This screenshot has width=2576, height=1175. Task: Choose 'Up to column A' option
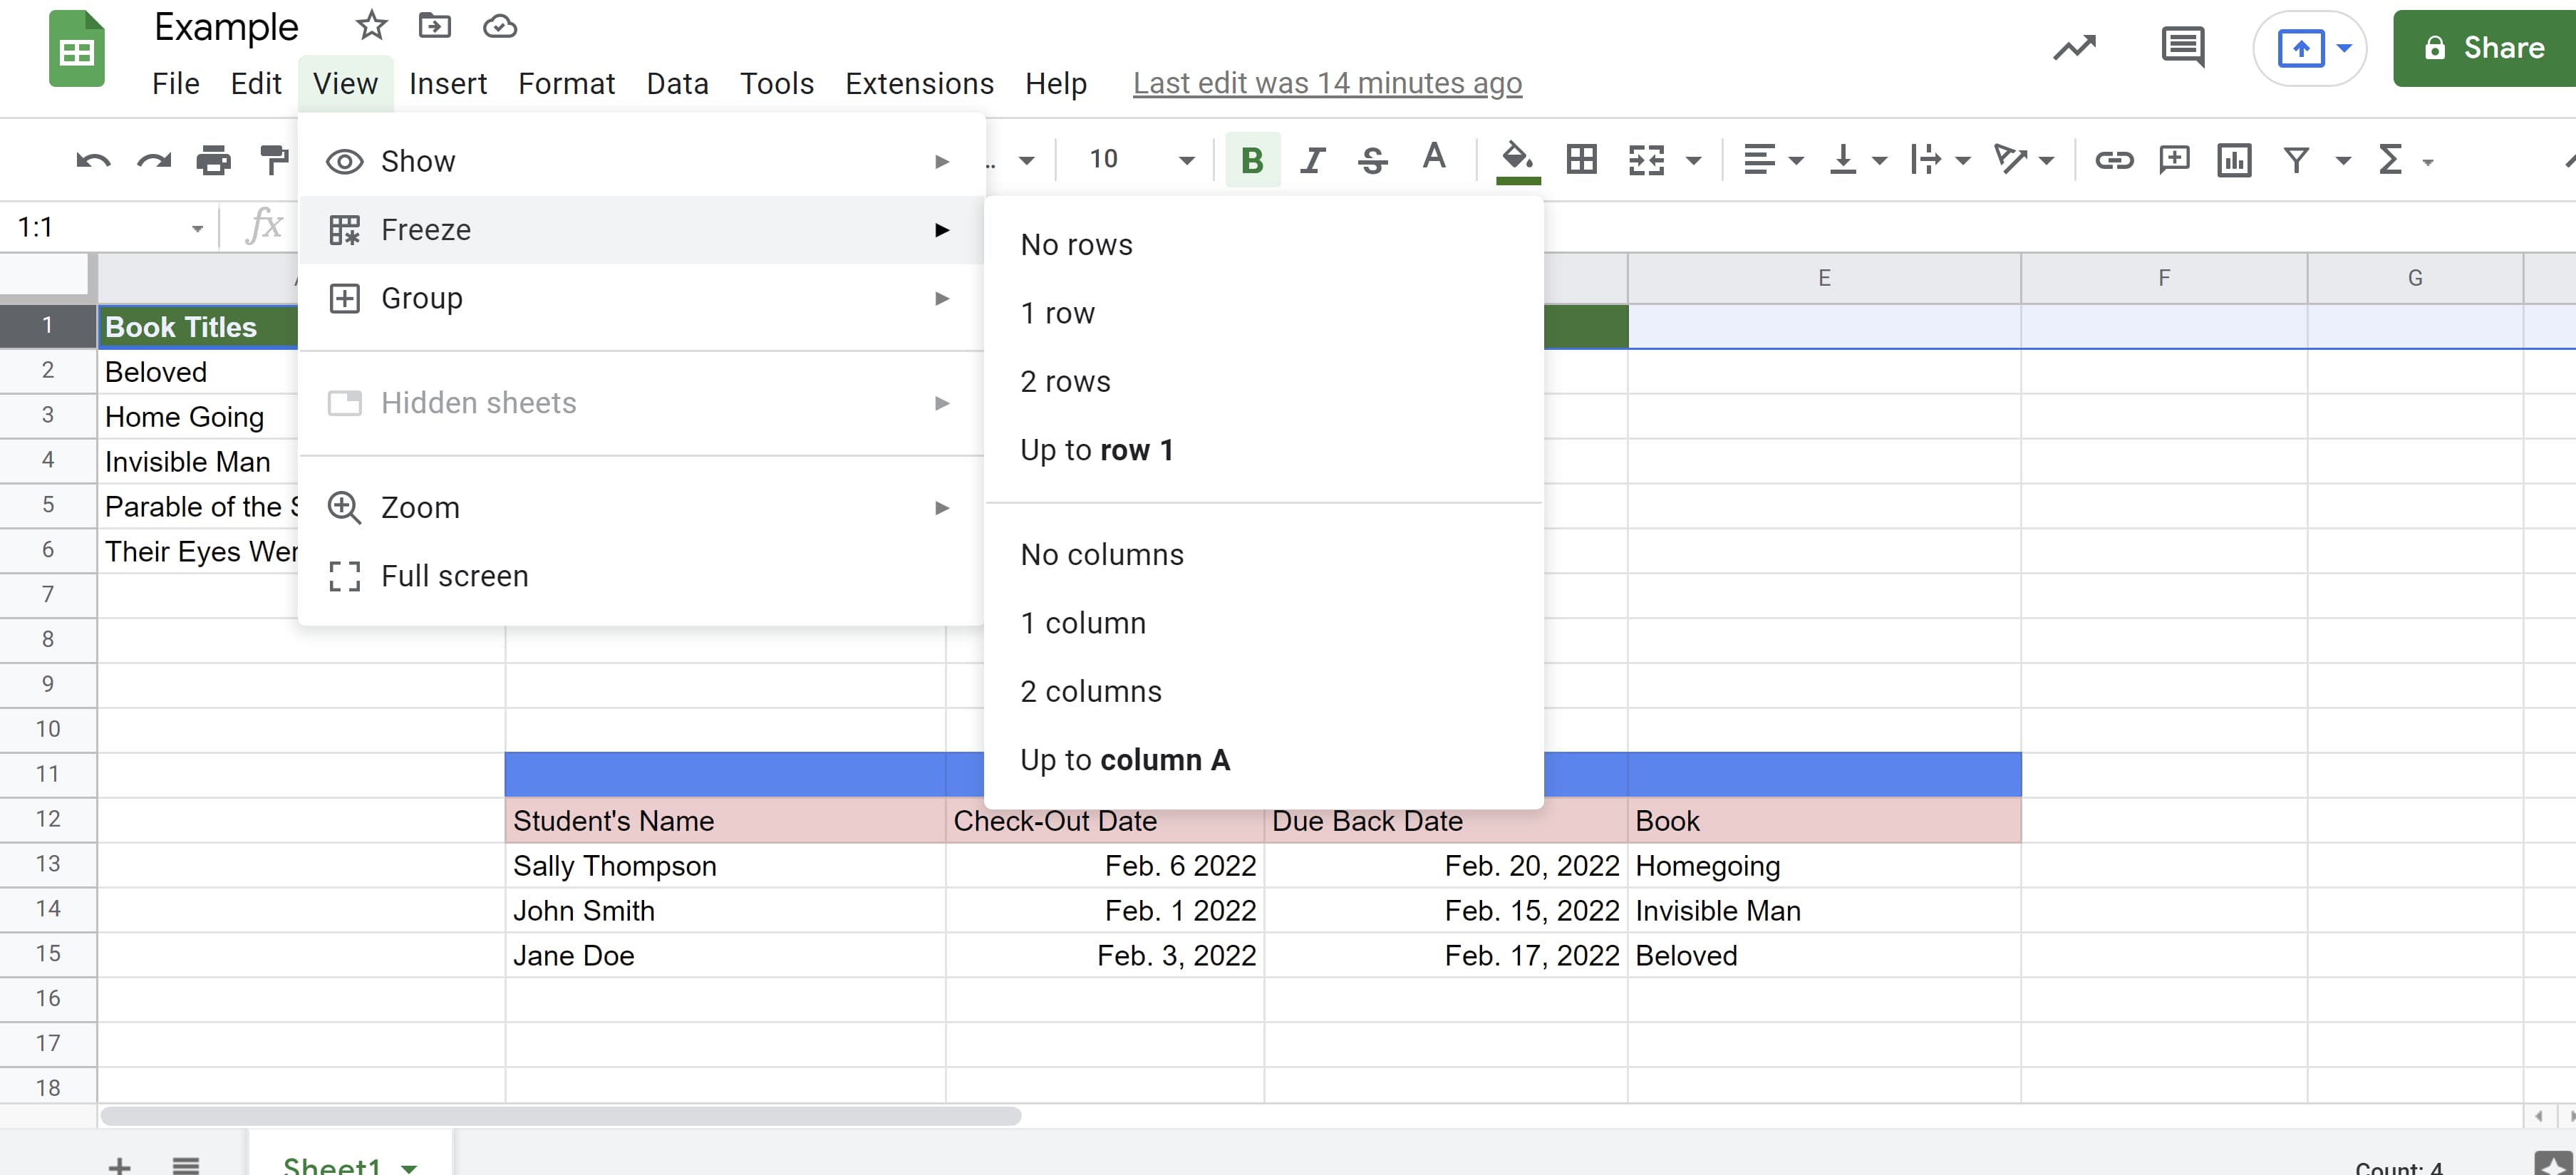click(x=1124, y=760)
